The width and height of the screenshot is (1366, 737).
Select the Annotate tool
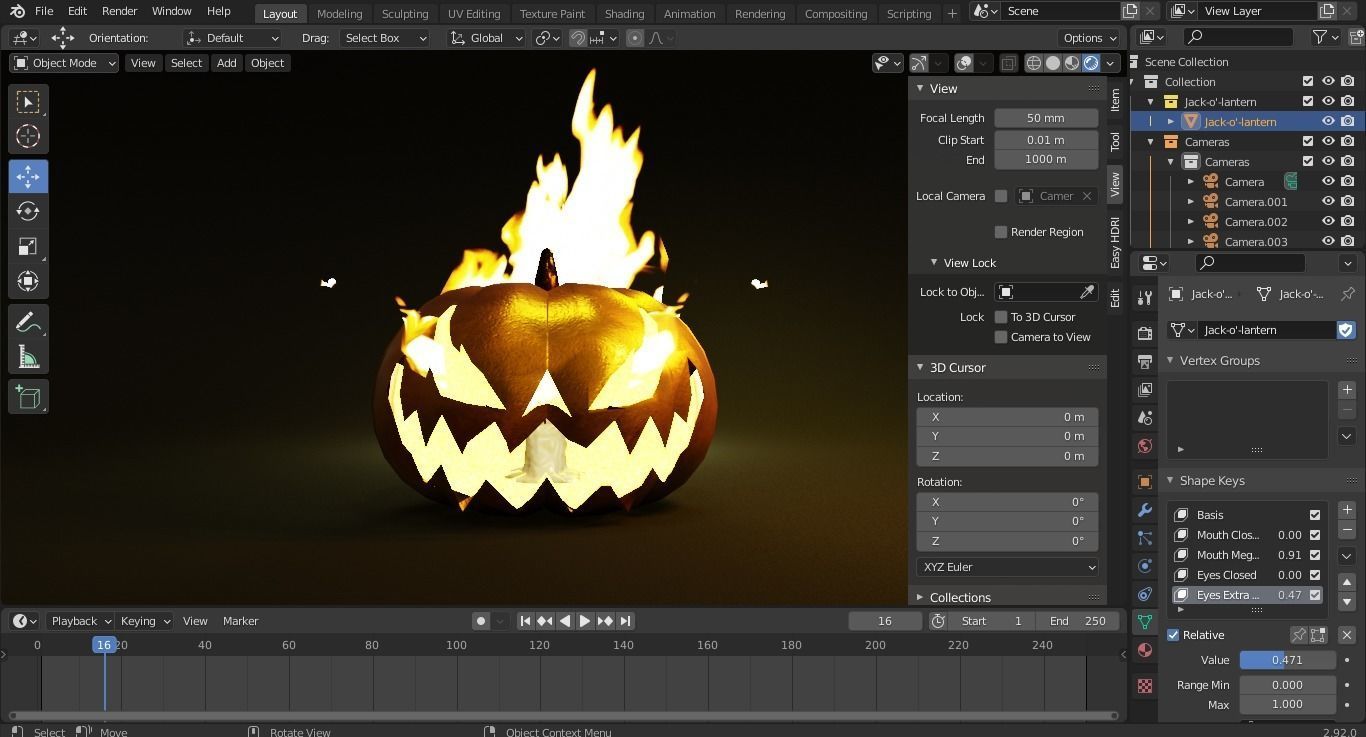28,323
